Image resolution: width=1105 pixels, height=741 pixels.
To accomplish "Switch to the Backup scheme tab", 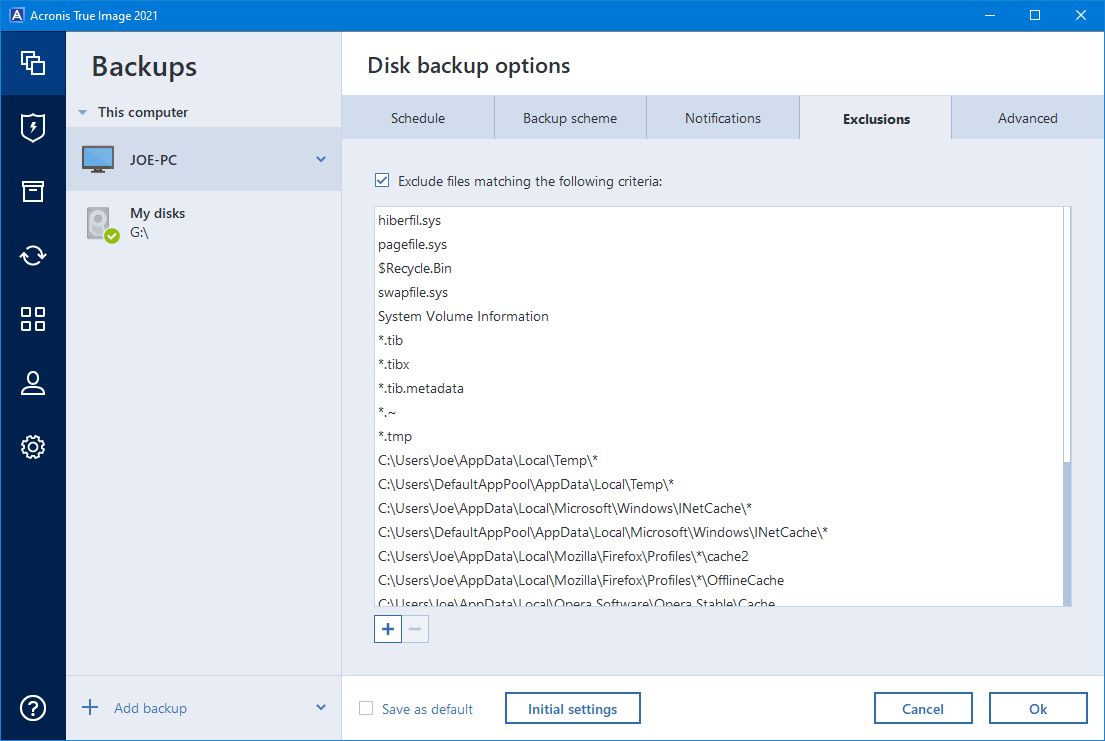I will coord(570,118).
